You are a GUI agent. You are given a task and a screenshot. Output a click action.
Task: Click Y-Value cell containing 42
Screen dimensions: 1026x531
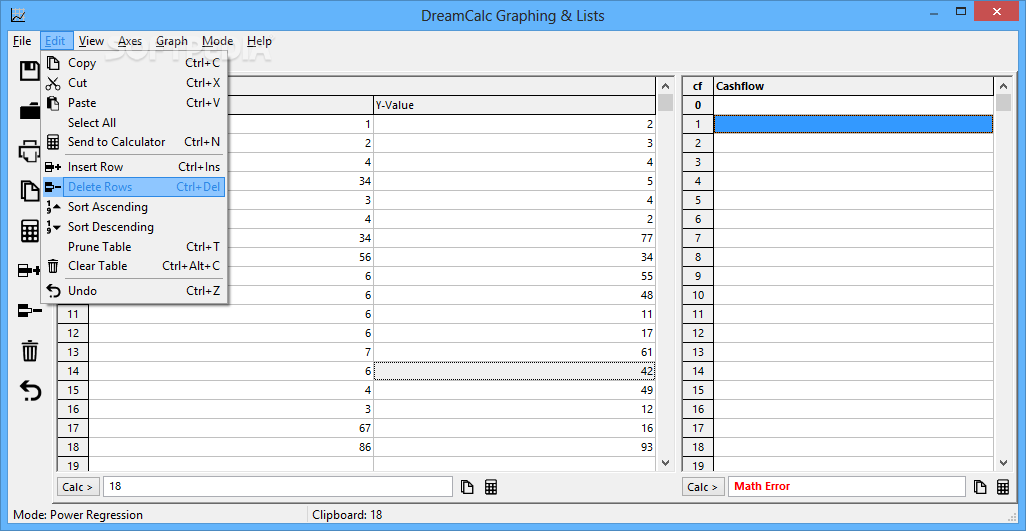coord(514,371)
